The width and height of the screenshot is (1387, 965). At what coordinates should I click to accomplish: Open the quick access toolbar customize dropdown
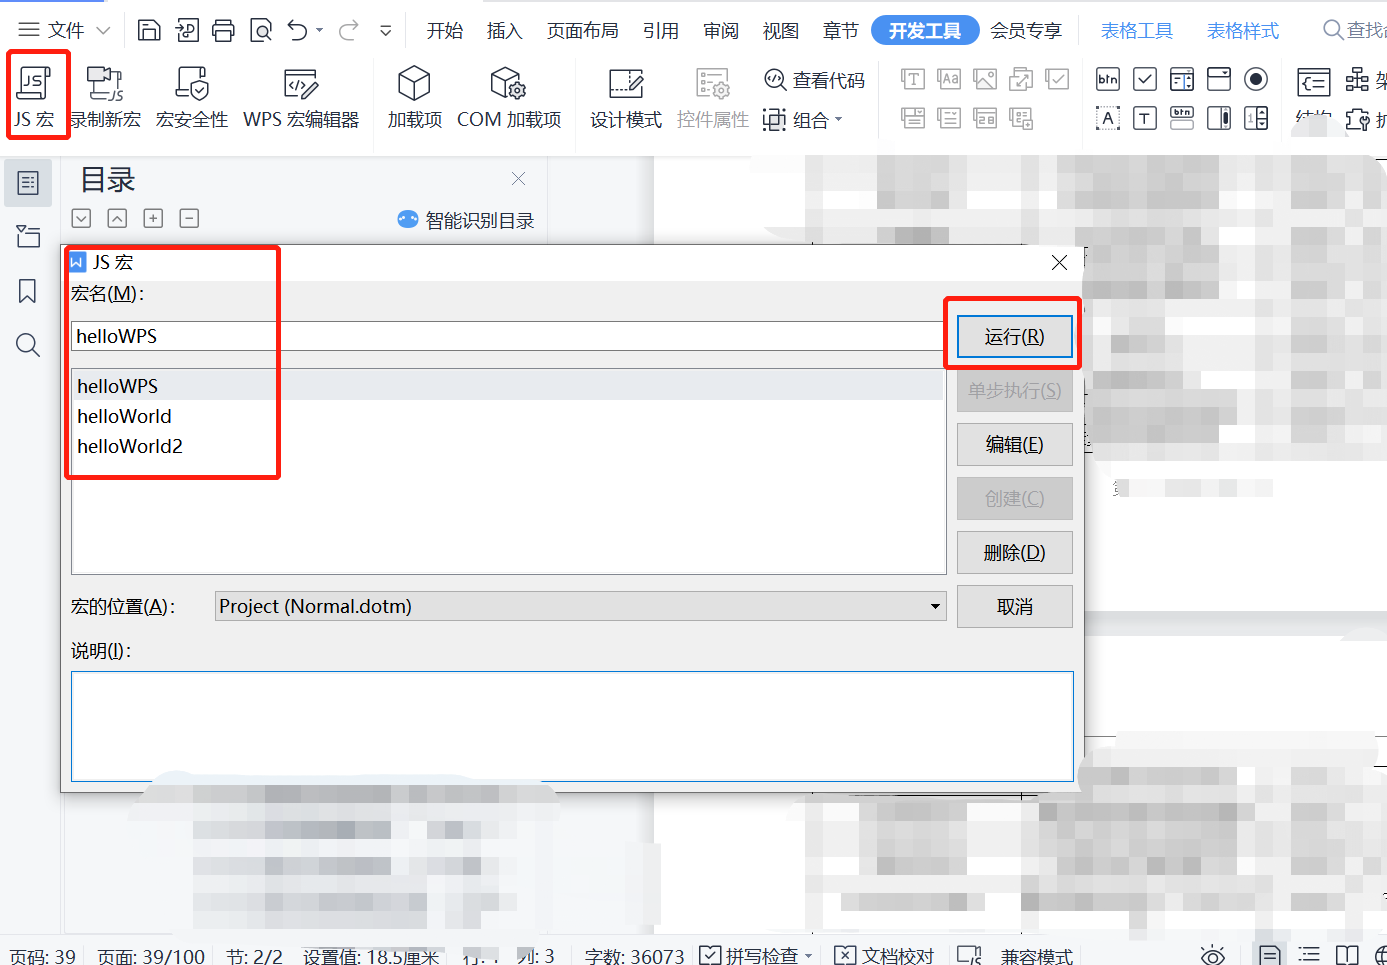click(385, 31)
